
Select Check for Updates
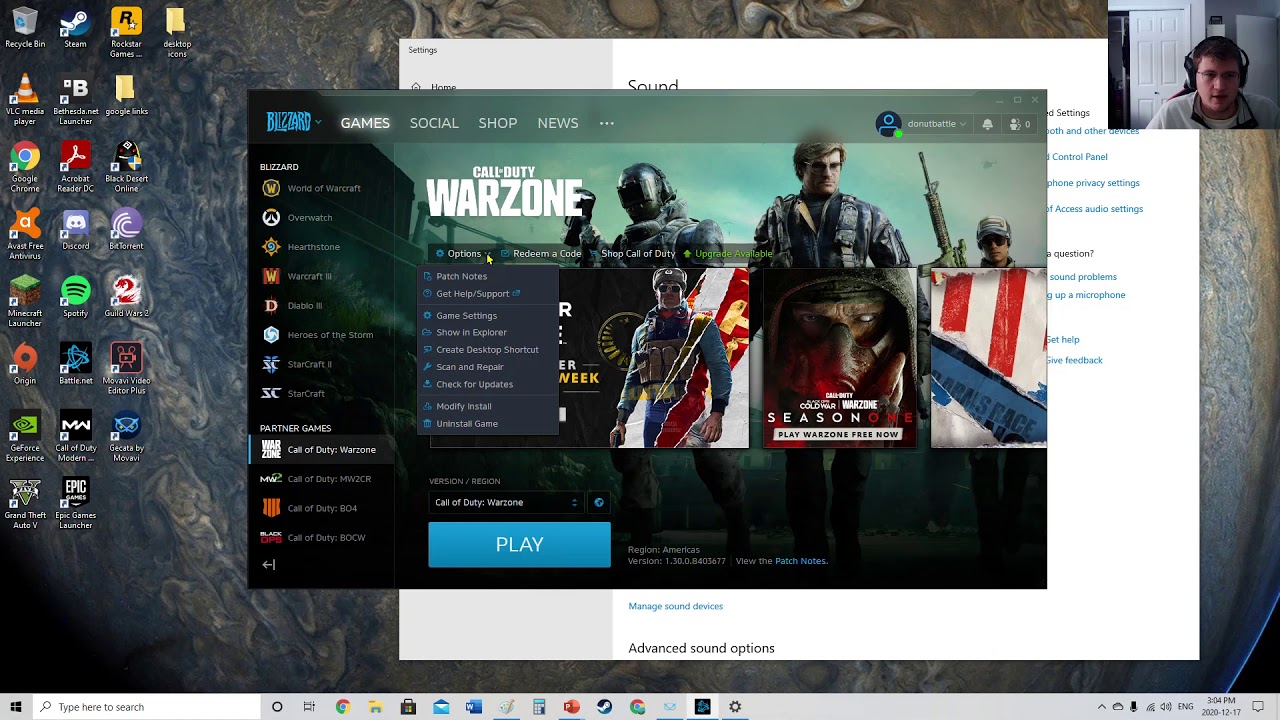pos(474,384)
